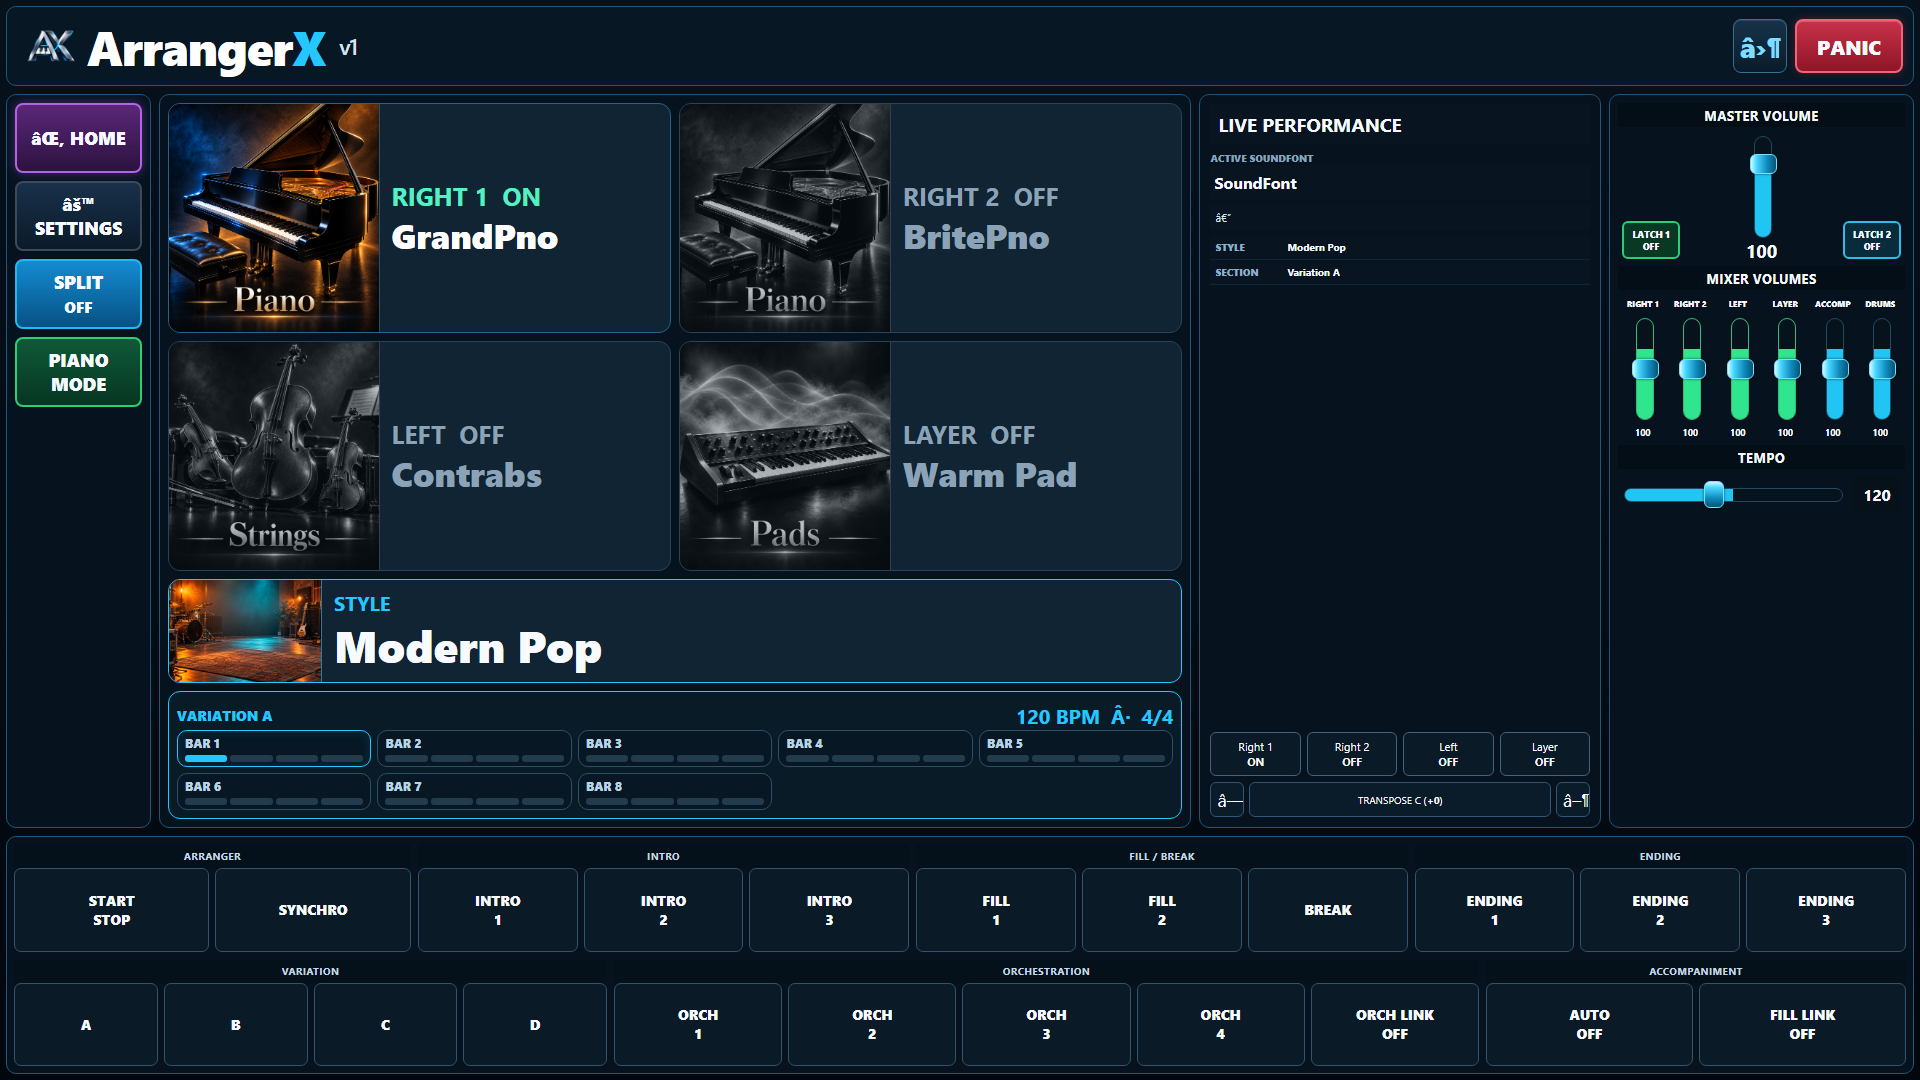Screen dimensions: 1920x1080
Task: Open the SETTINGS page
Action: [78, 216]
